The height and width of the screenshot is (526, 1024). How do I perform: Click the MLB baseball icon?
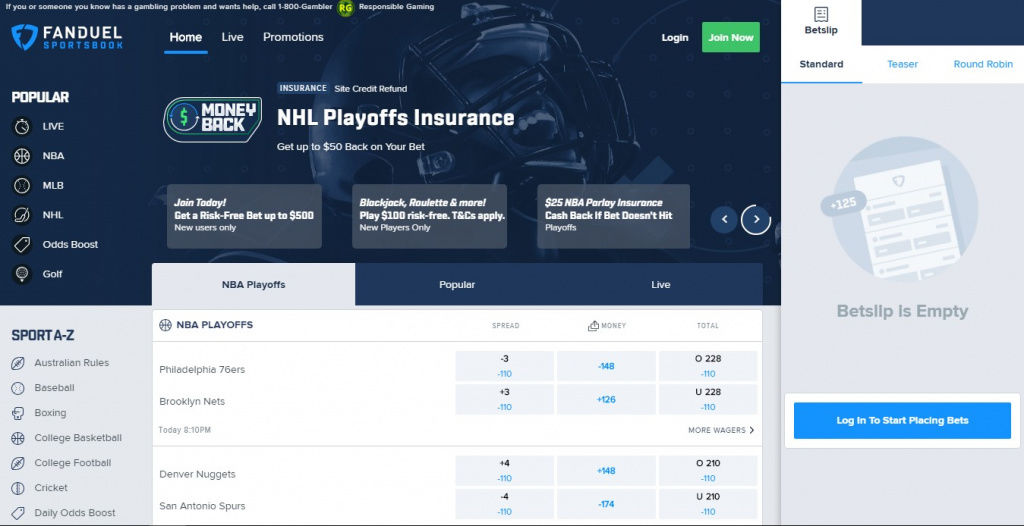(x=22, y=186)
